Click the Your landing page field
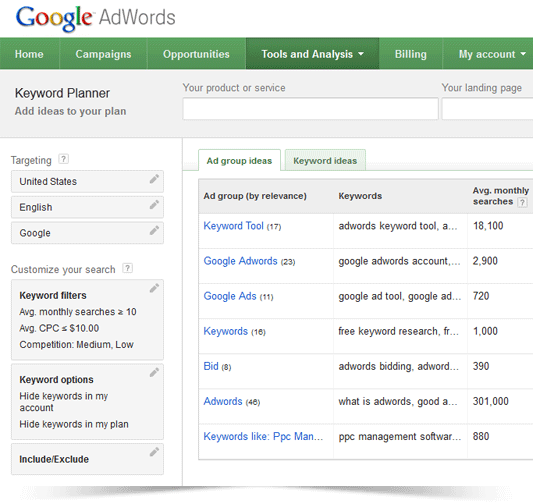 (x=487, y=109)
